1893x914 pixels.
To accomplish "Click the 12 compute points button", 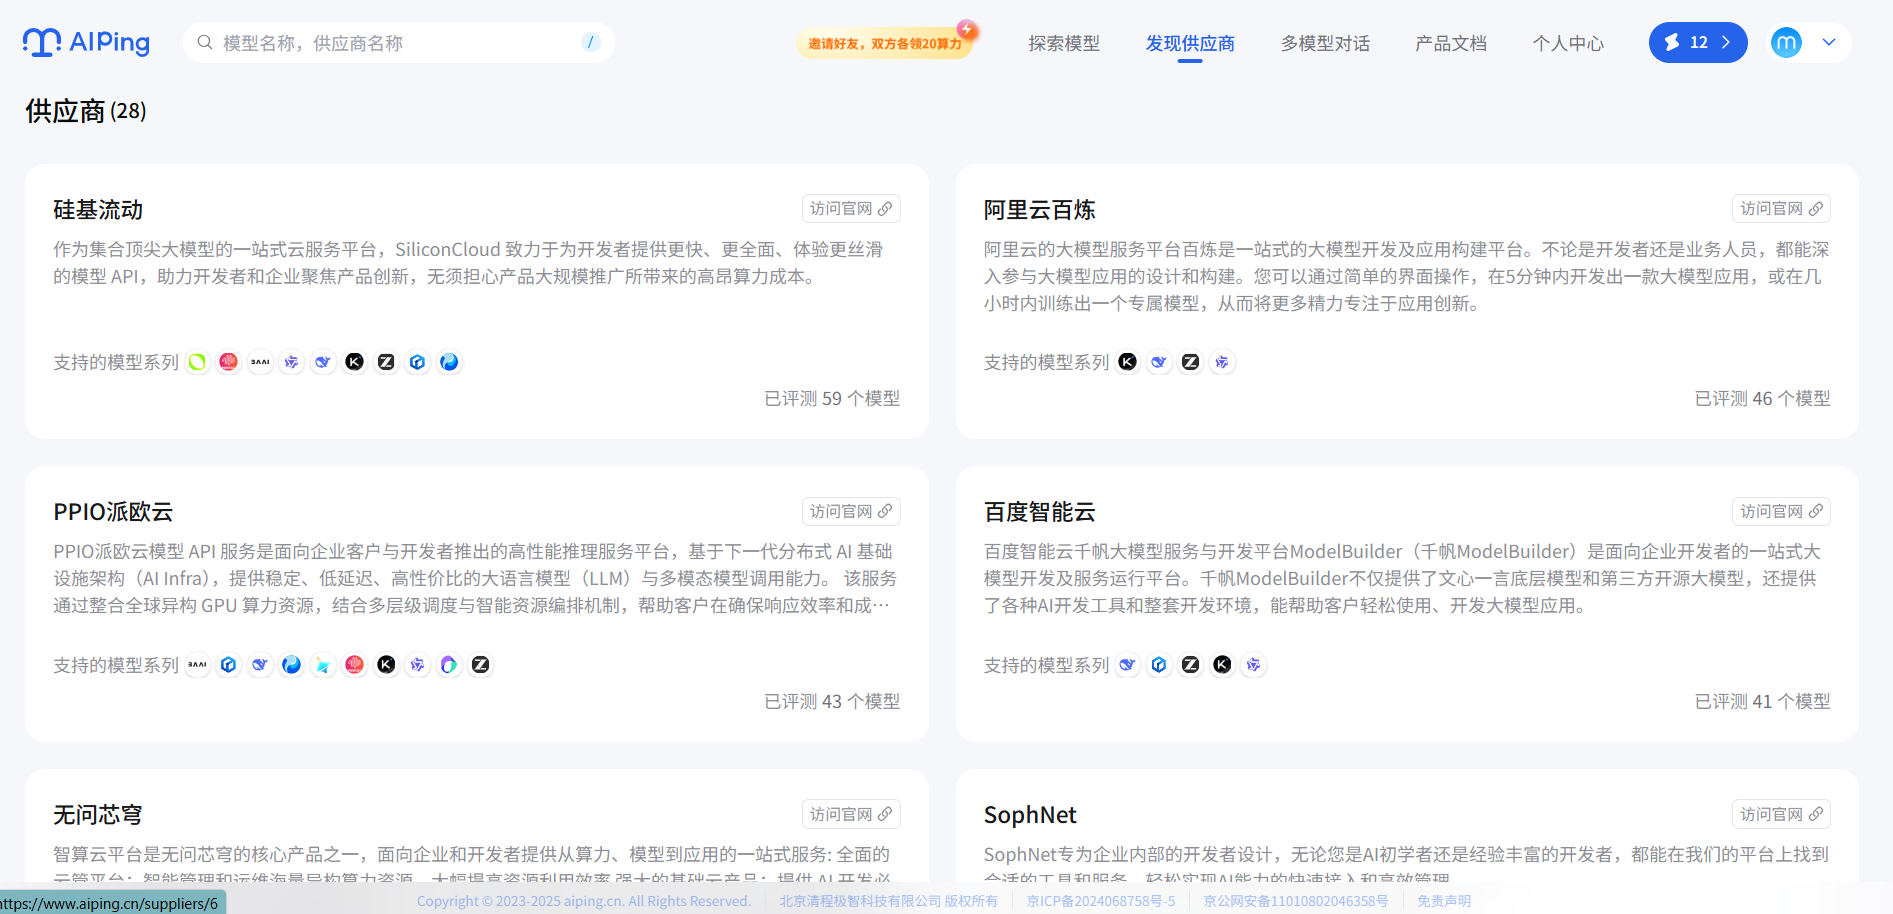I will pyautogui.click(x=1698, y=42).
